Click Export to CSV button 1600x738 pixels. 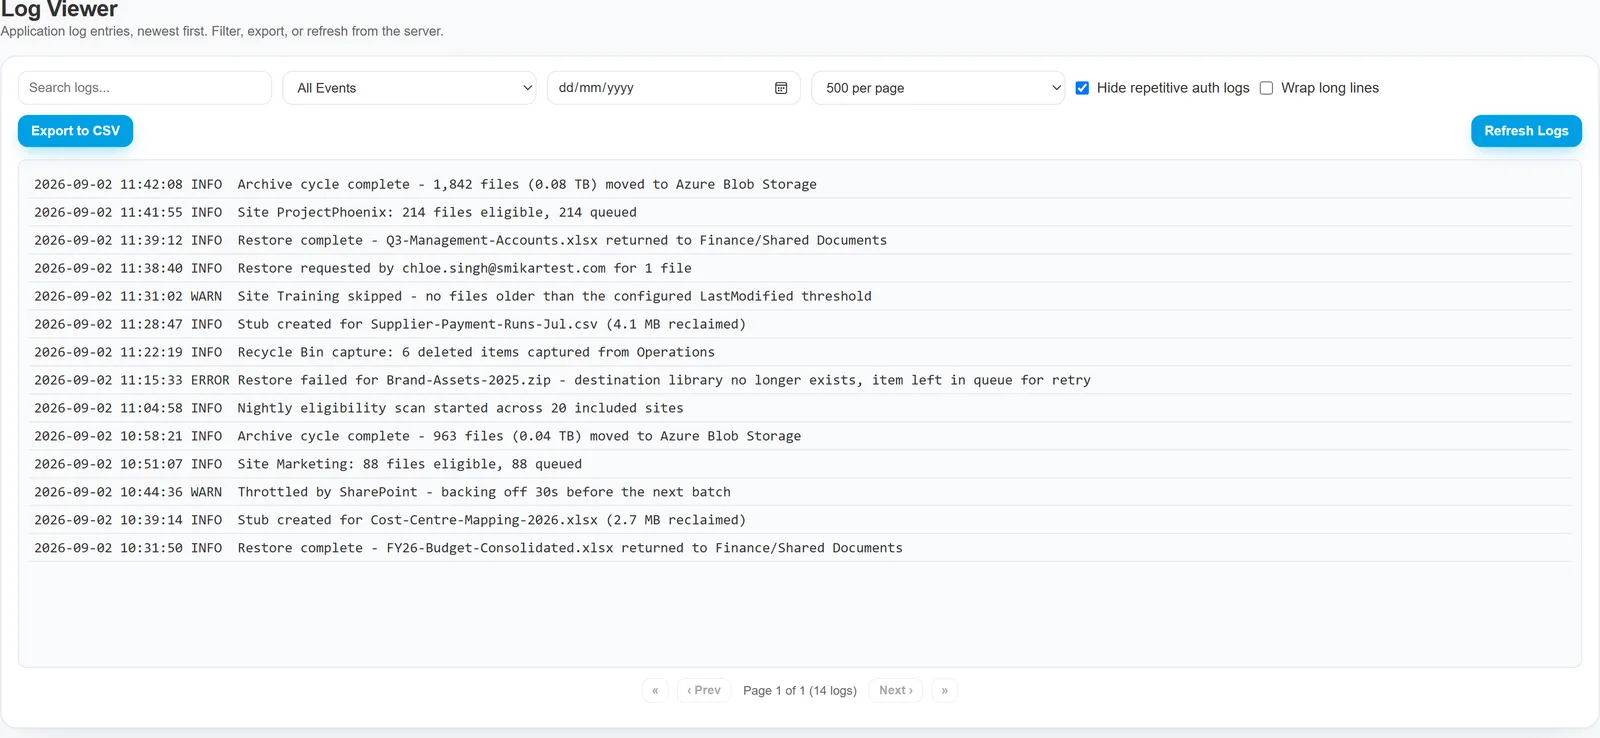(75, 131)
